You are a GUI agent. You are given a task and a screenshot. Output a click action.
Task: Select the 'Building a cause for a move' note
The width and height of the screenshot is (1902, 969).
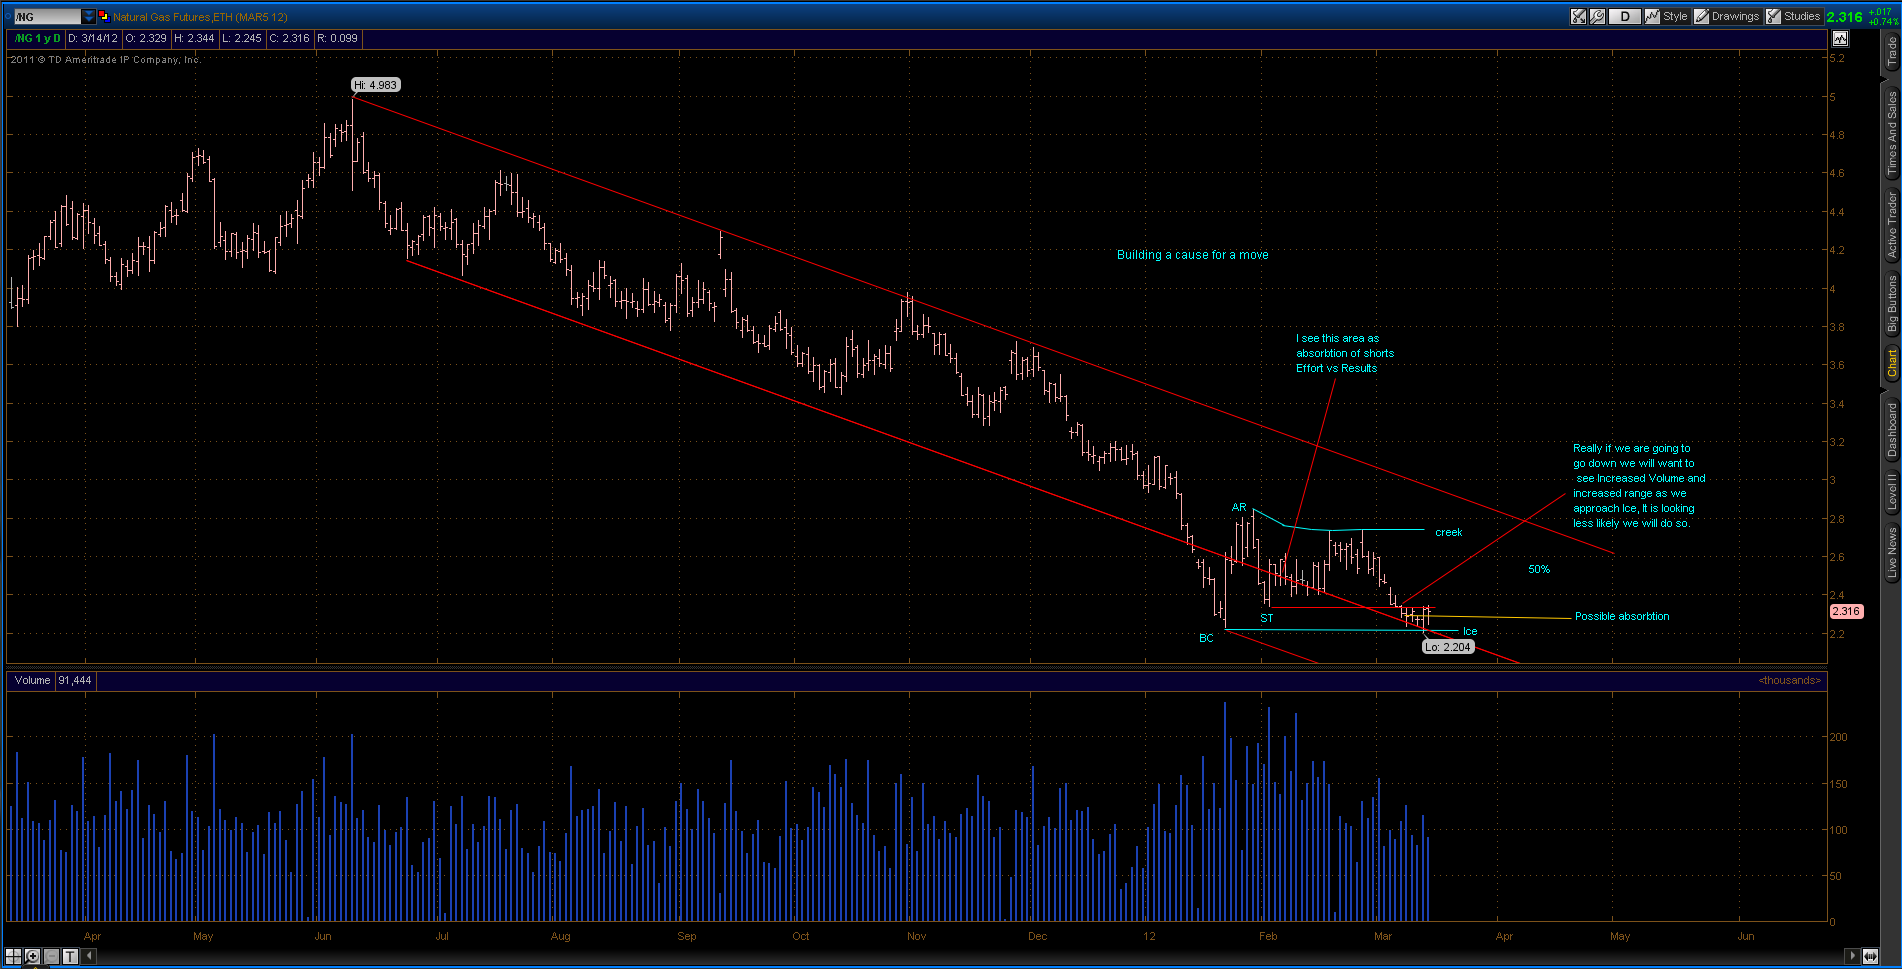pos(1192,255)
